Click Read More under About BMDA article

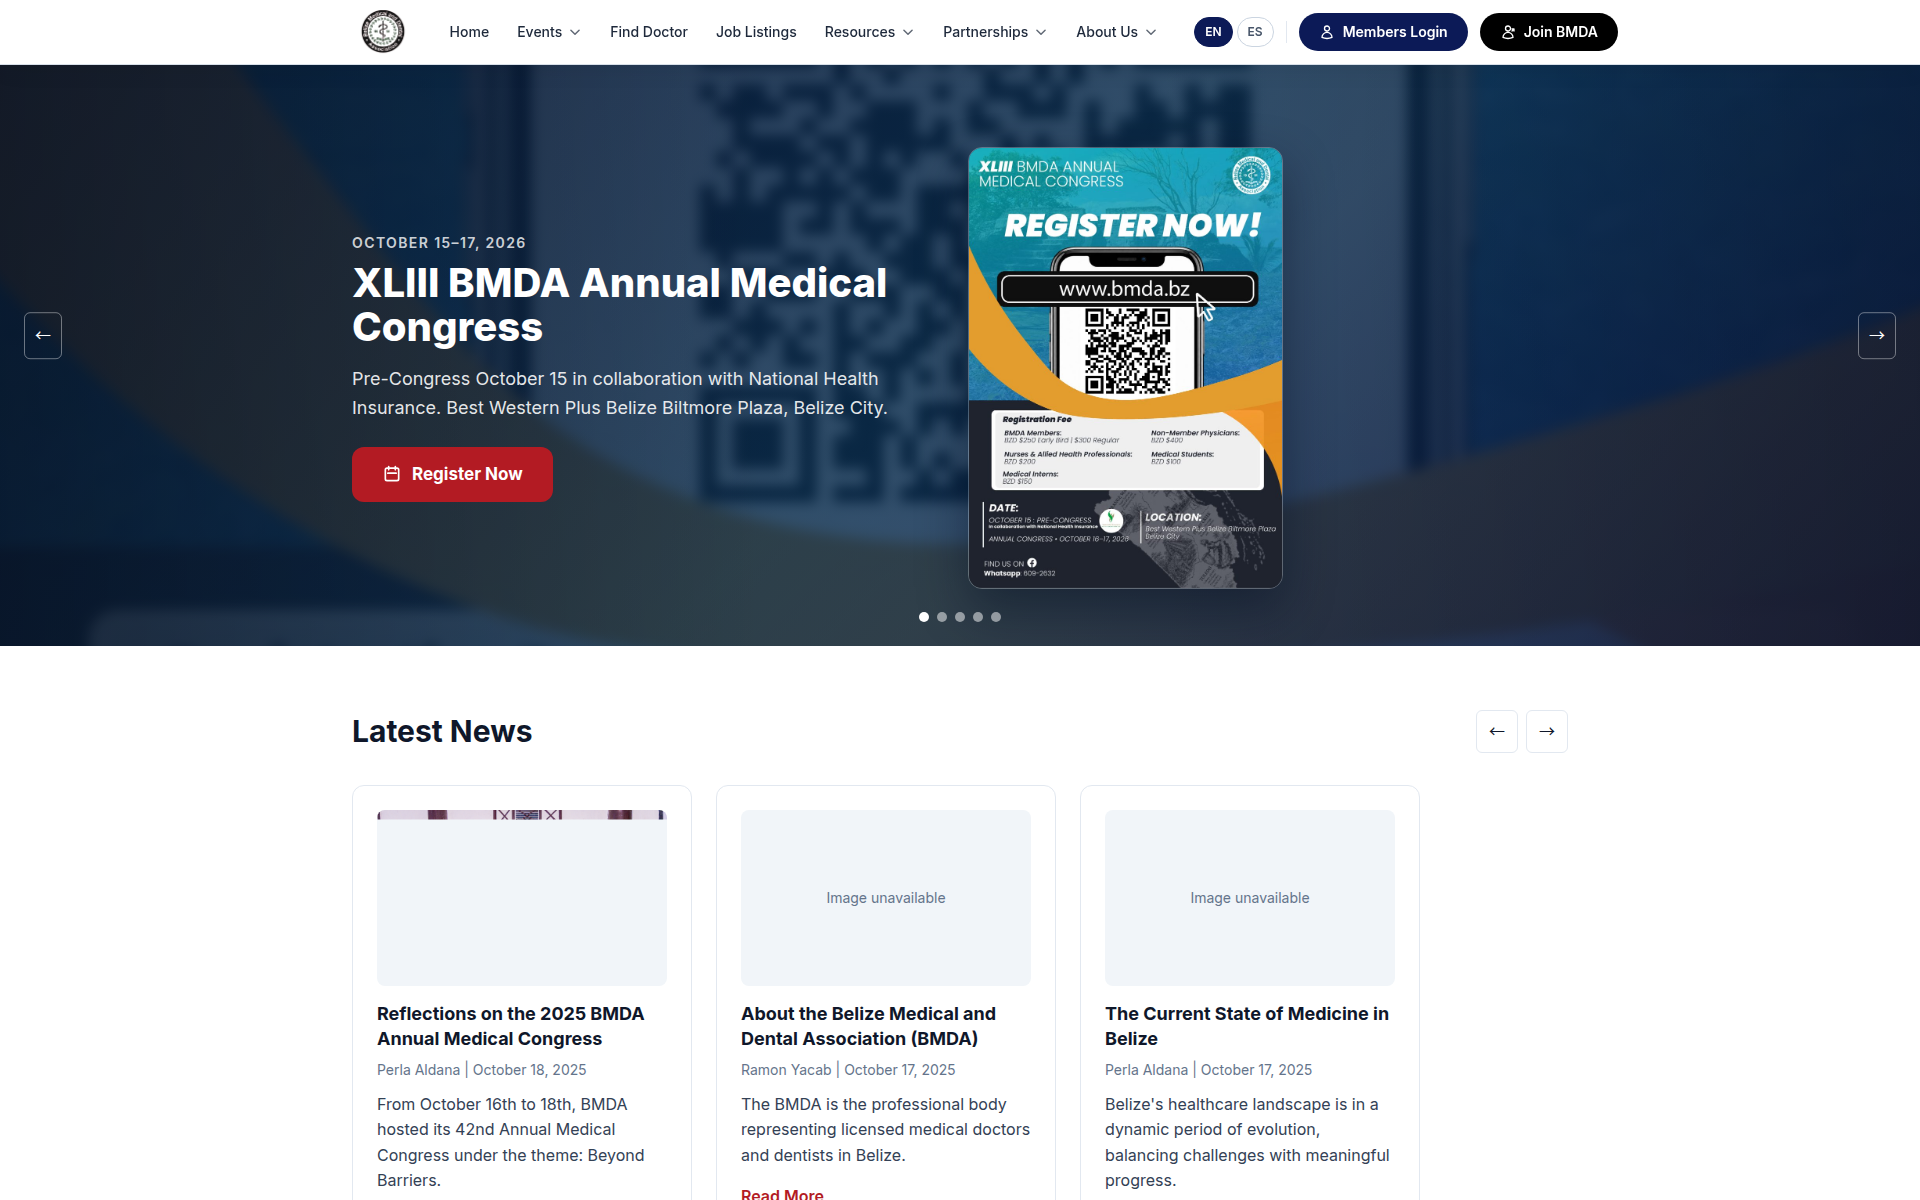[x=782, y=1193]
